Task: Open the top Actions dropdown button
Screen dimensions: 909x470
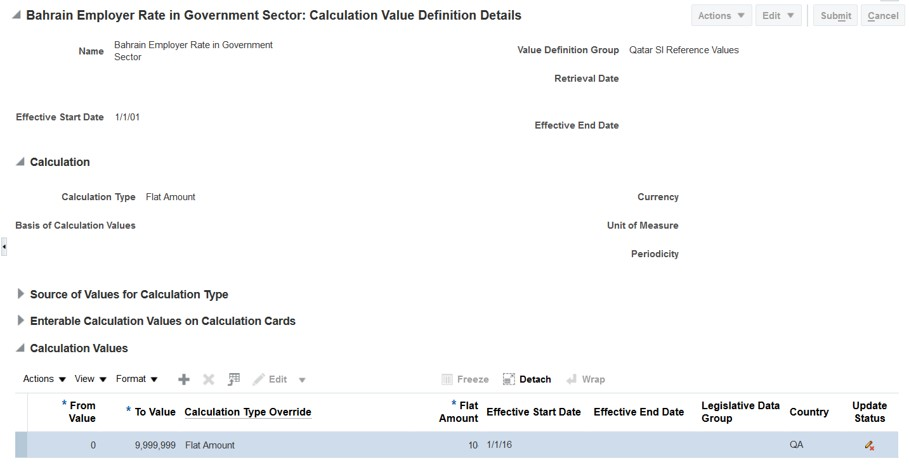Action: click(721, 16)
